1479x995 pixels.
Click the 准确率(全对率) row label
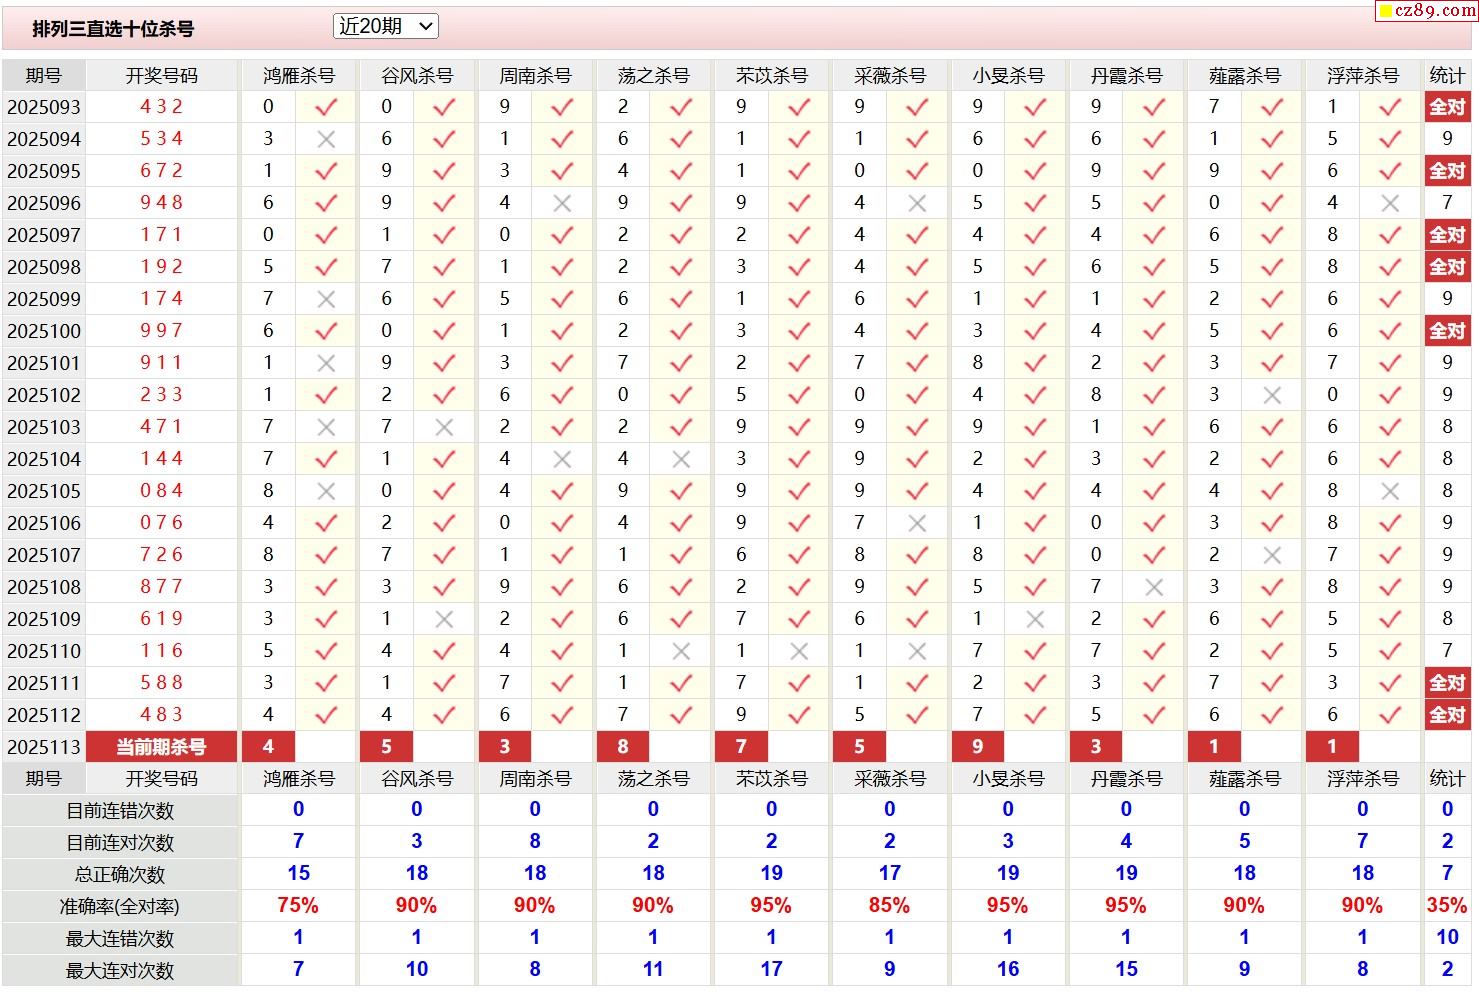click(x=120, y=907)
